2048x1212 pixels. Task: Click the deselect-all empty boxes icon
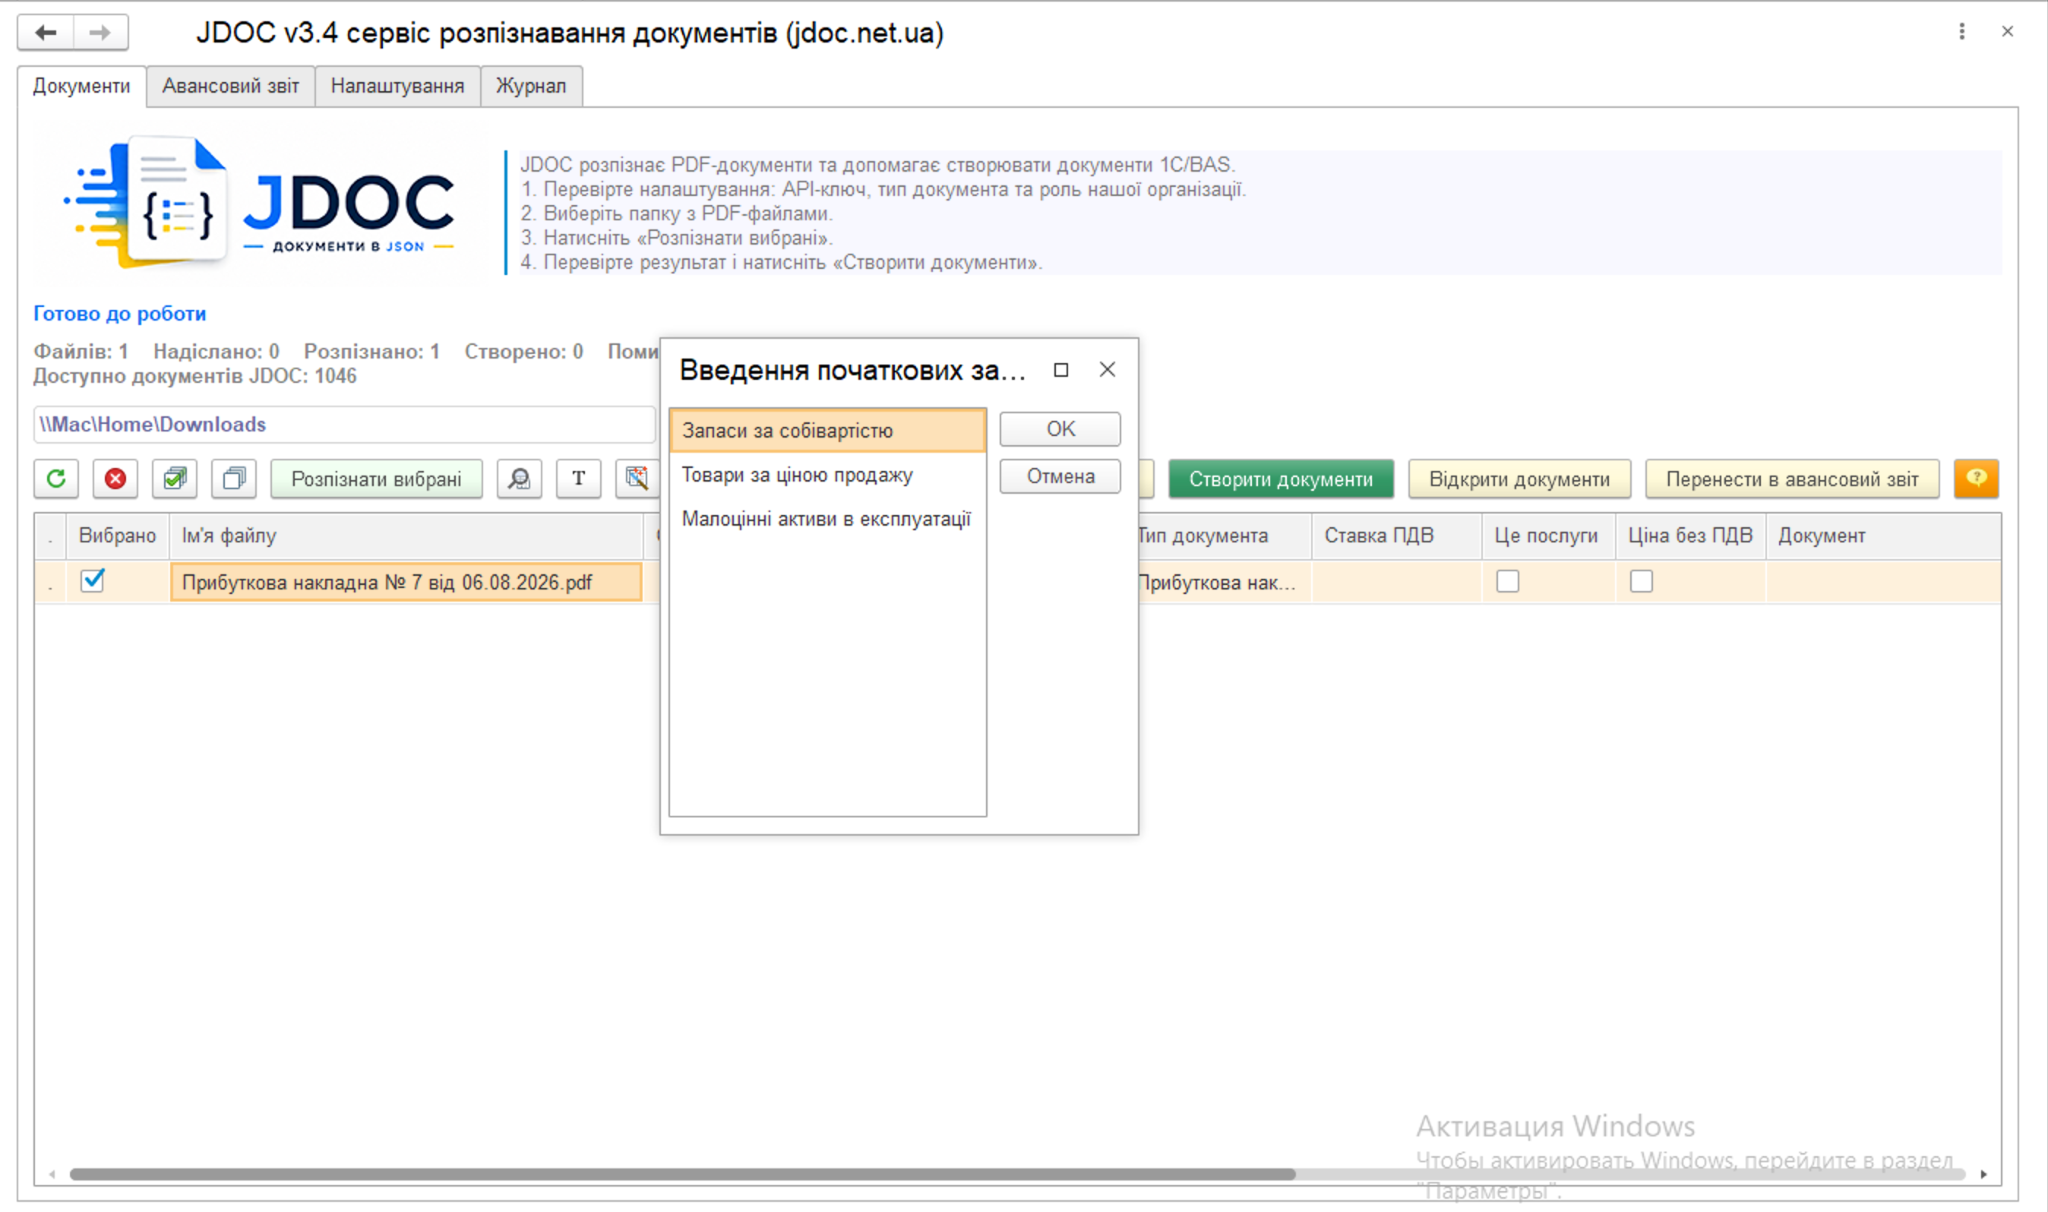(234, 479)
